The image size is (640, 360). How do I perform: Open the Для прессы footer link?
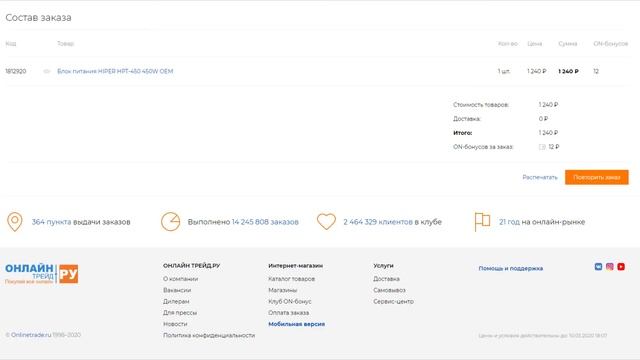(x=180, y=313)
